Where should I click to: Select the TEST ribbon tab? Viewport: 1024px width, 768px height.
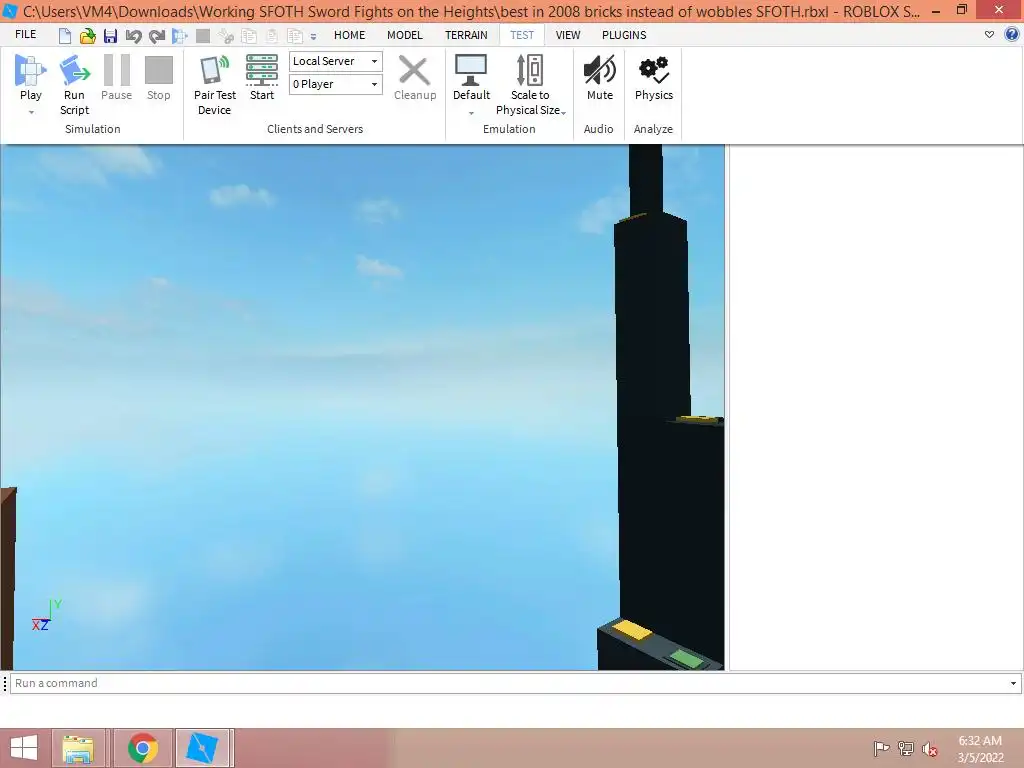(522, 35)
